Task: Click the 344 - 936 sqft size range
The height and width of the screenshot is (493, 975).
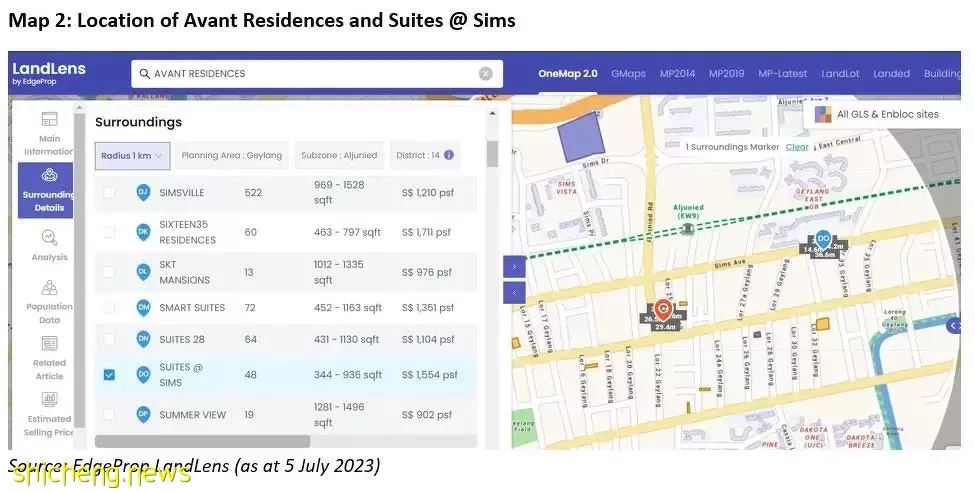Action: point(348,375)
